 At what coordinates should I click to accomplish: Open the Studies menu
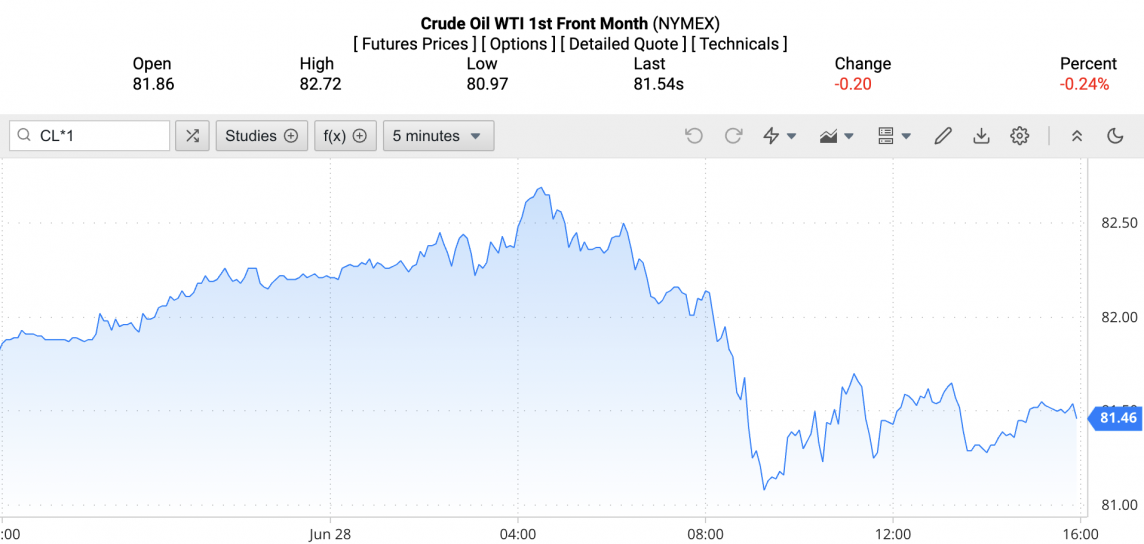tap(261, 136)
